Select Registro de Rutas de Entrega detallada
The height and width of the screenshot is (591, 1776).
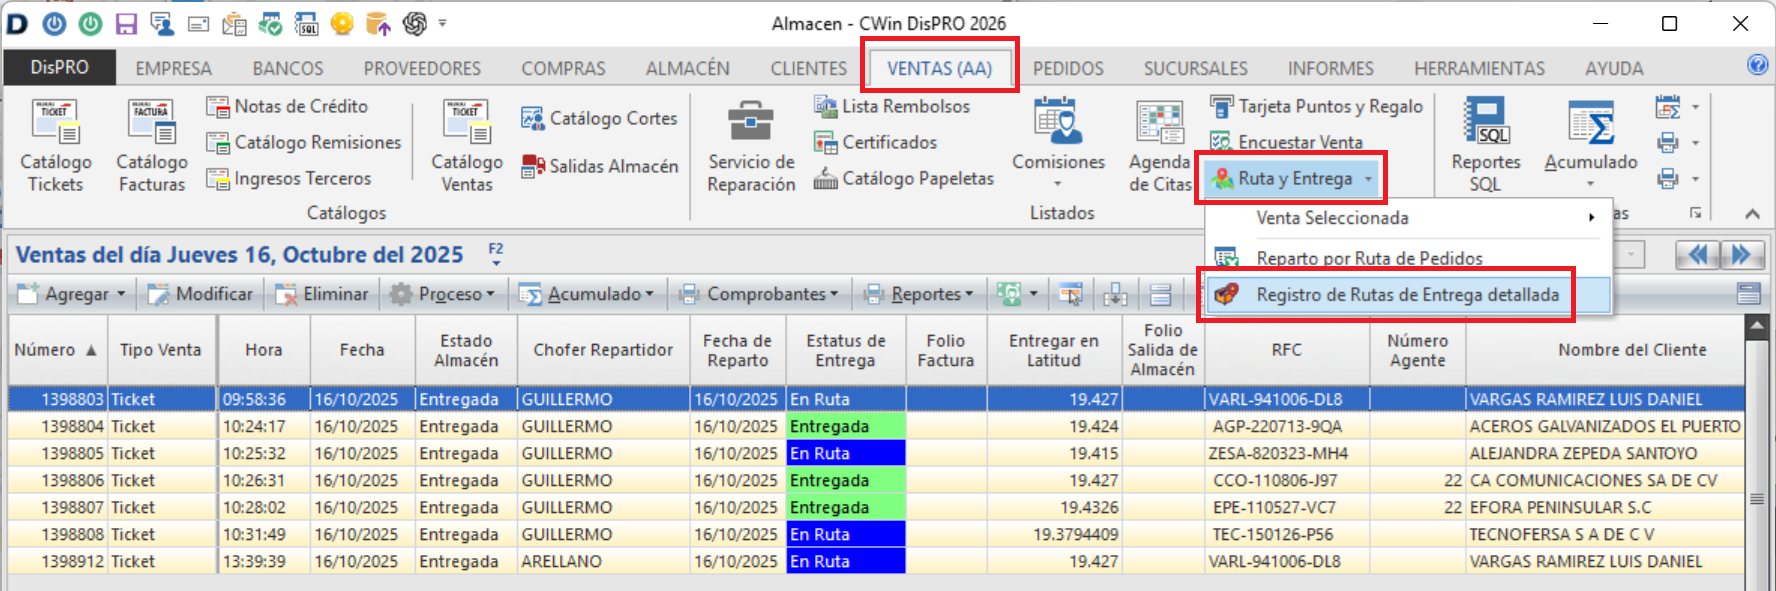tap(1409, 295)
